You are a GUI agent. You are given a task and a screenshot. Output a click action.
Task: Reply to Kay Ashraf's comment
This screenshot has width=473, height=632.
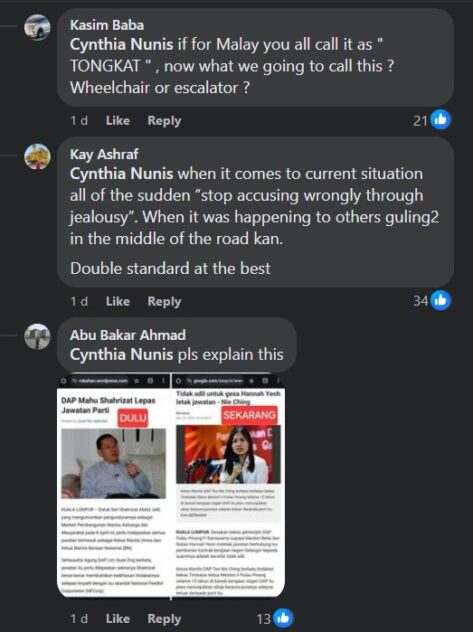pos(164,301)
